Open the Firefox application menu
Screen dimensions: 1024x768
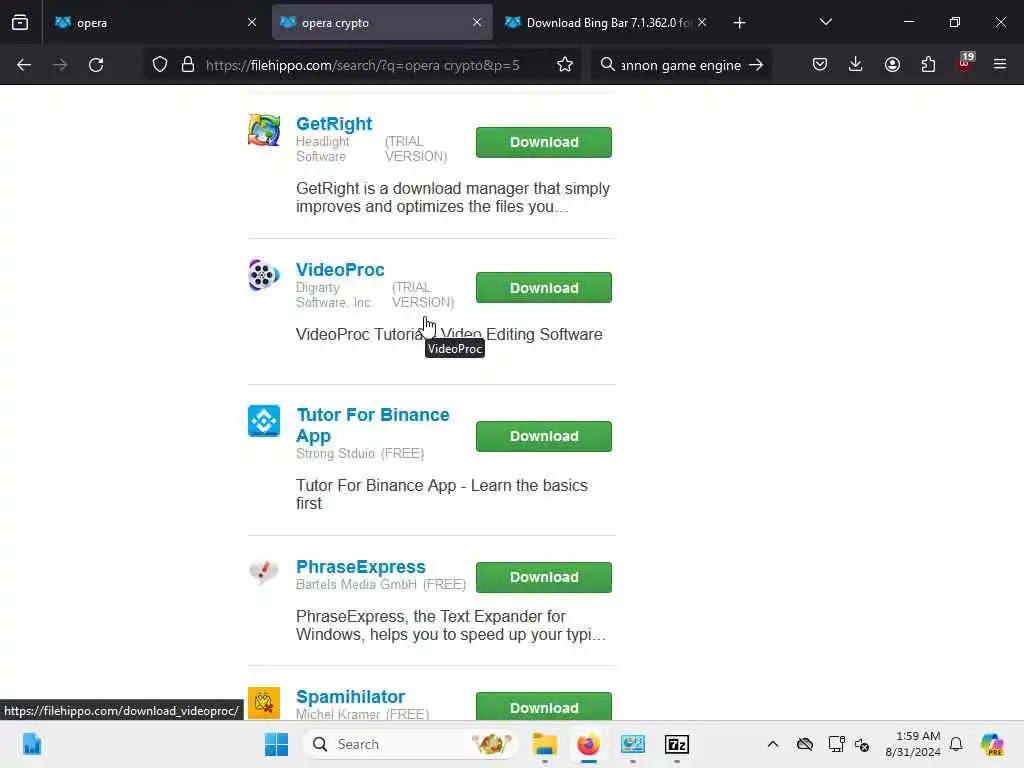click(1000, 64)
